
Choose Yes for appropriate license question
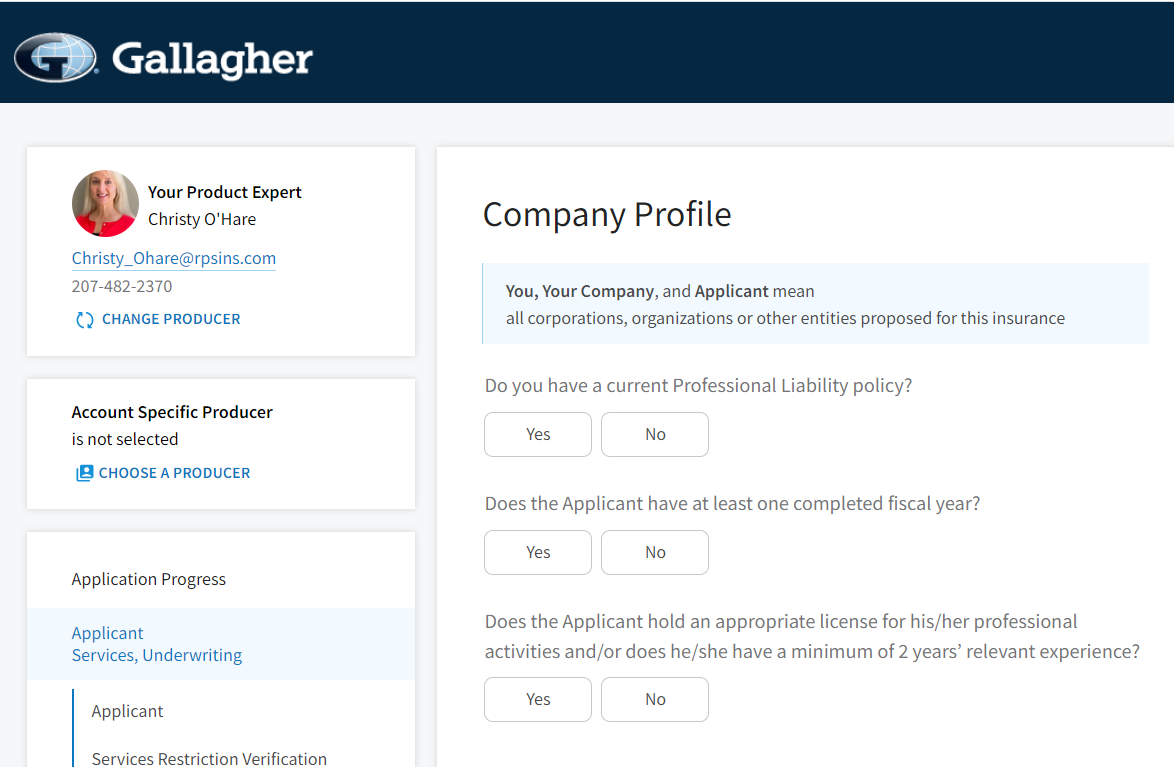click(x=538, y=700)
